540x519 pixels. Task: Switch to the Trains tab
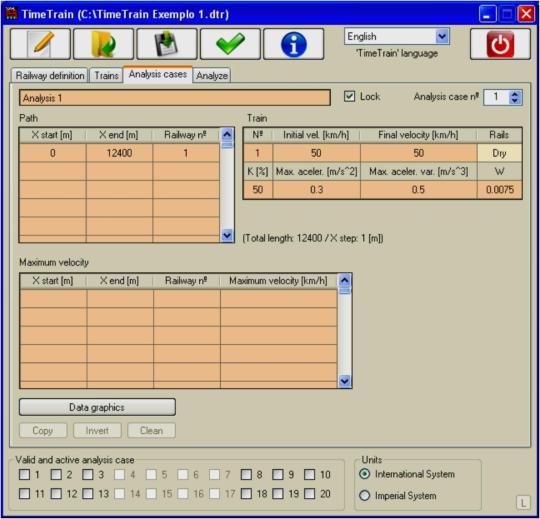106,75
